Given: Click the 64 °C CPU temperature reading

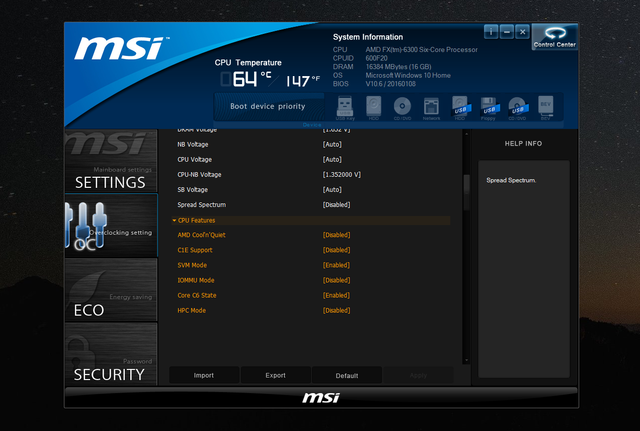Looking at the screenshot, I should (246, 79).
